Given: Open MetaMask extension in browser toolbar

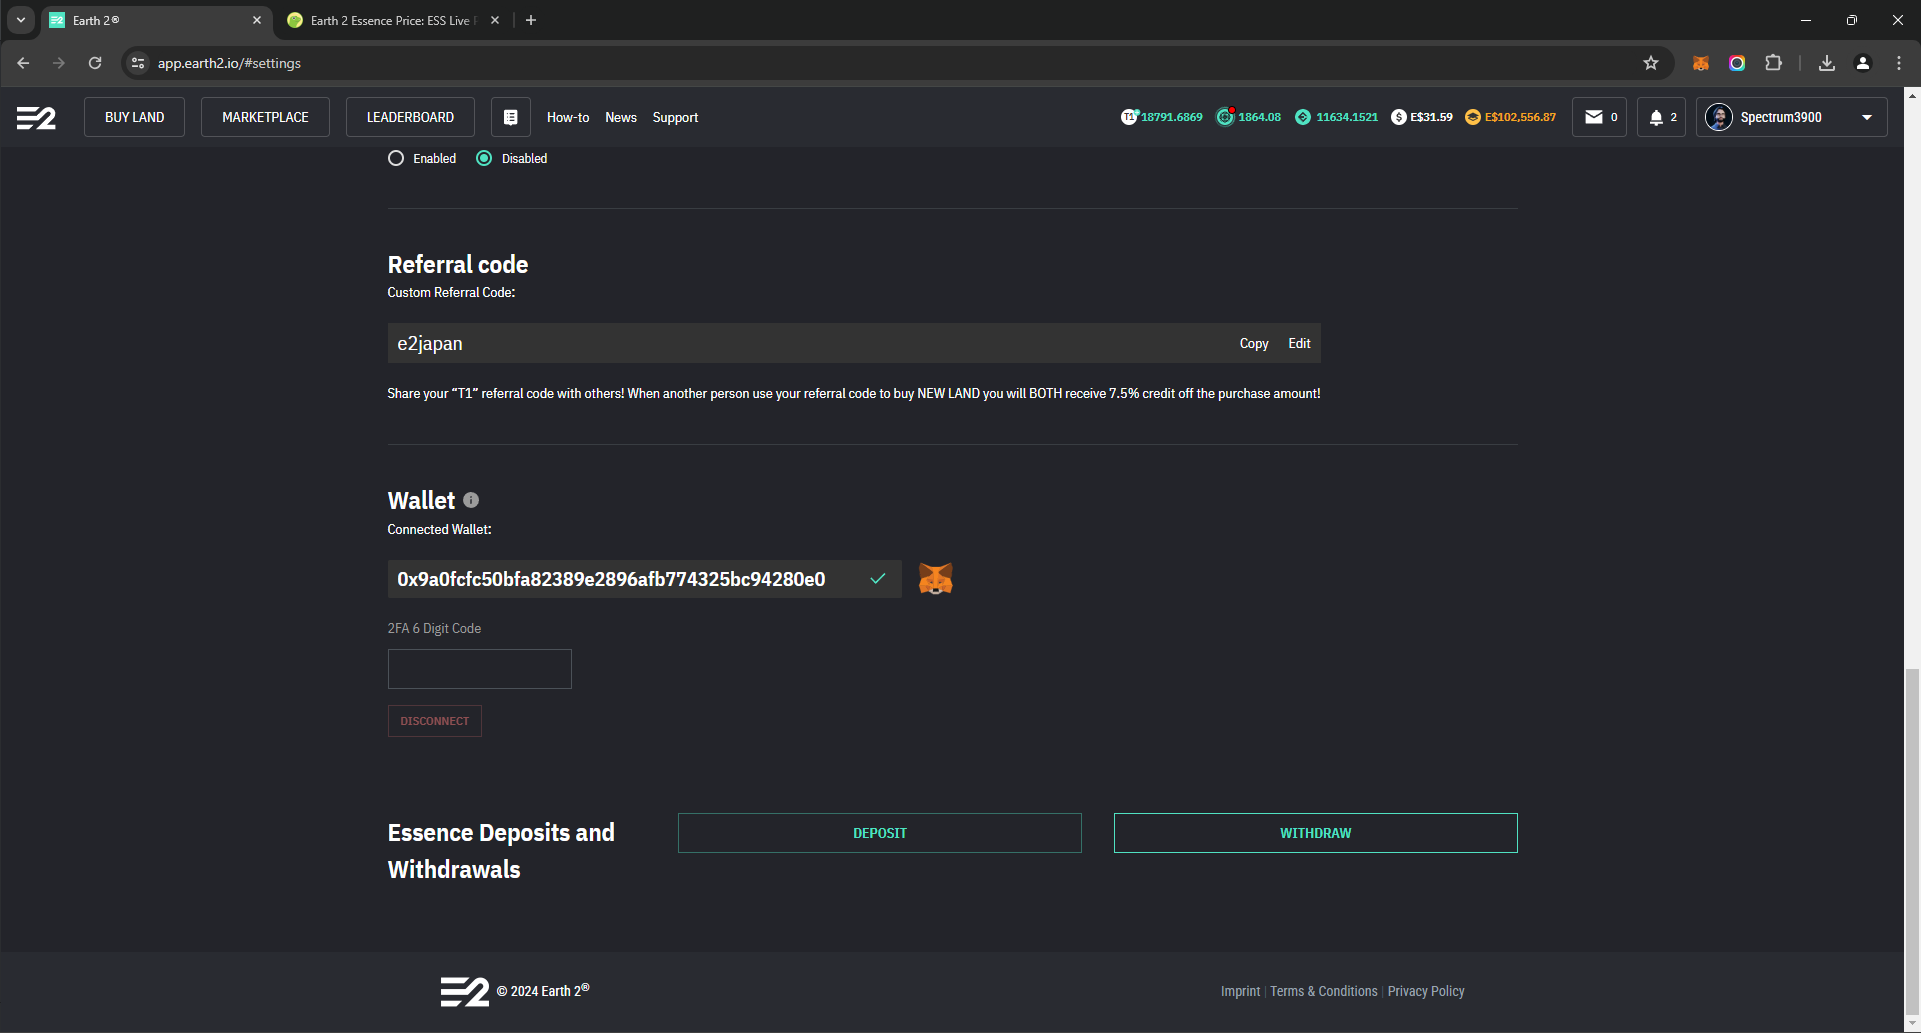Looking at the screenshot, I should [x=1700, y=63].
